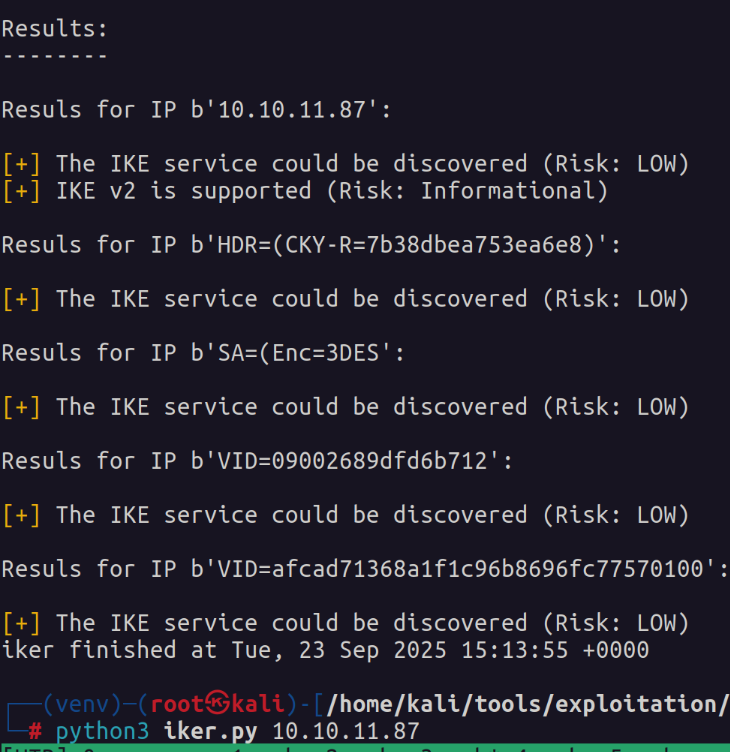Click the python3 command word

tap(102, 730)
